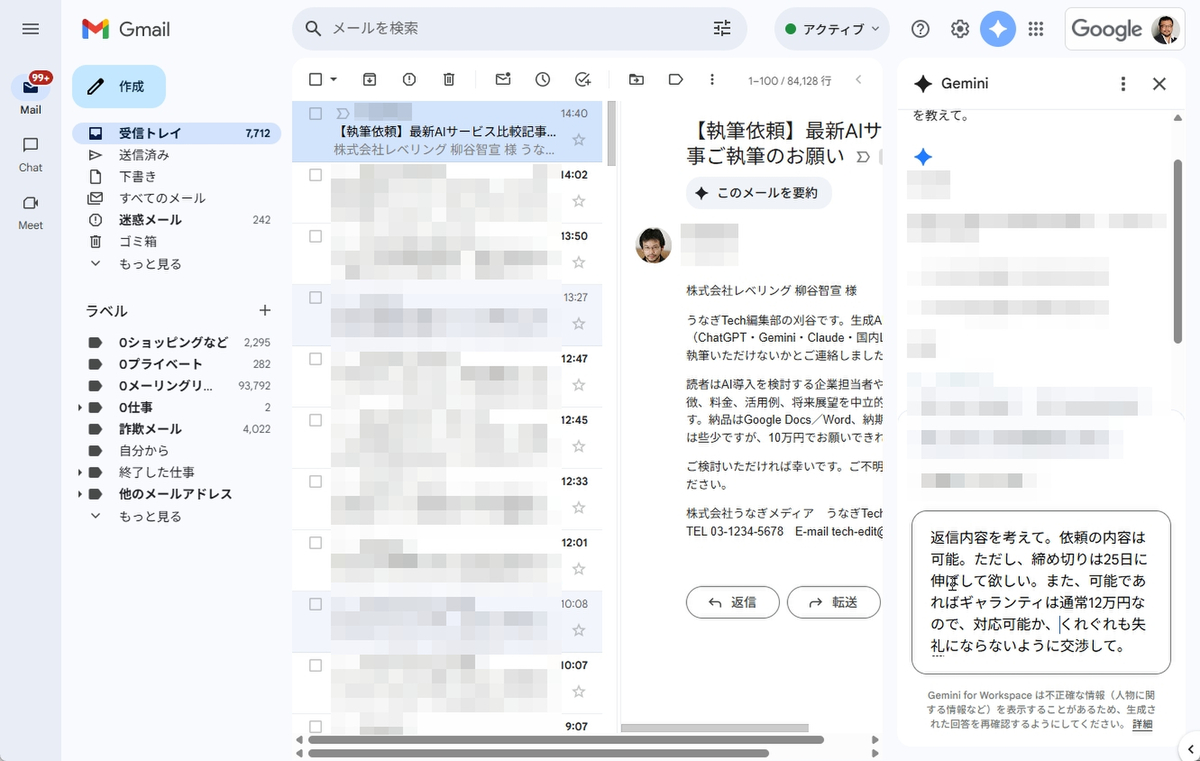The image size is (1200, 761).
Task: Tick checkbox of the 14:40 email
Action: click(x=316, y=114)
